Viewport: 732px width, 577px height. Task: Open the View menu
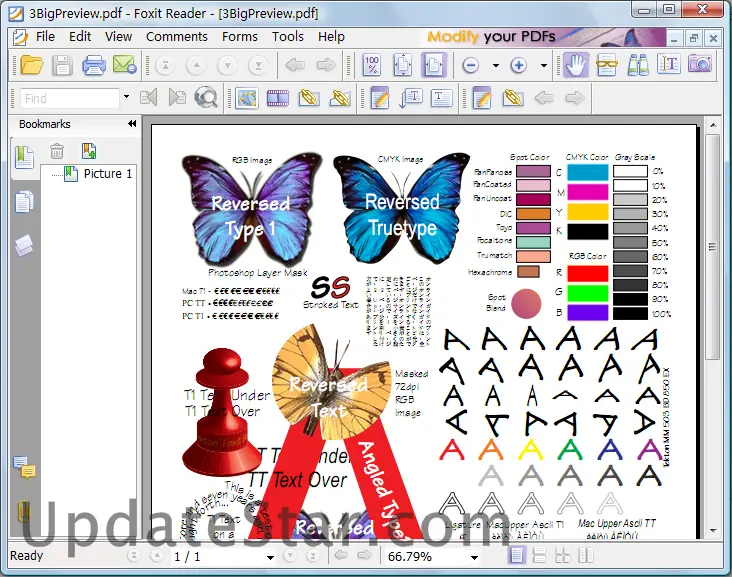click(118, 36)
